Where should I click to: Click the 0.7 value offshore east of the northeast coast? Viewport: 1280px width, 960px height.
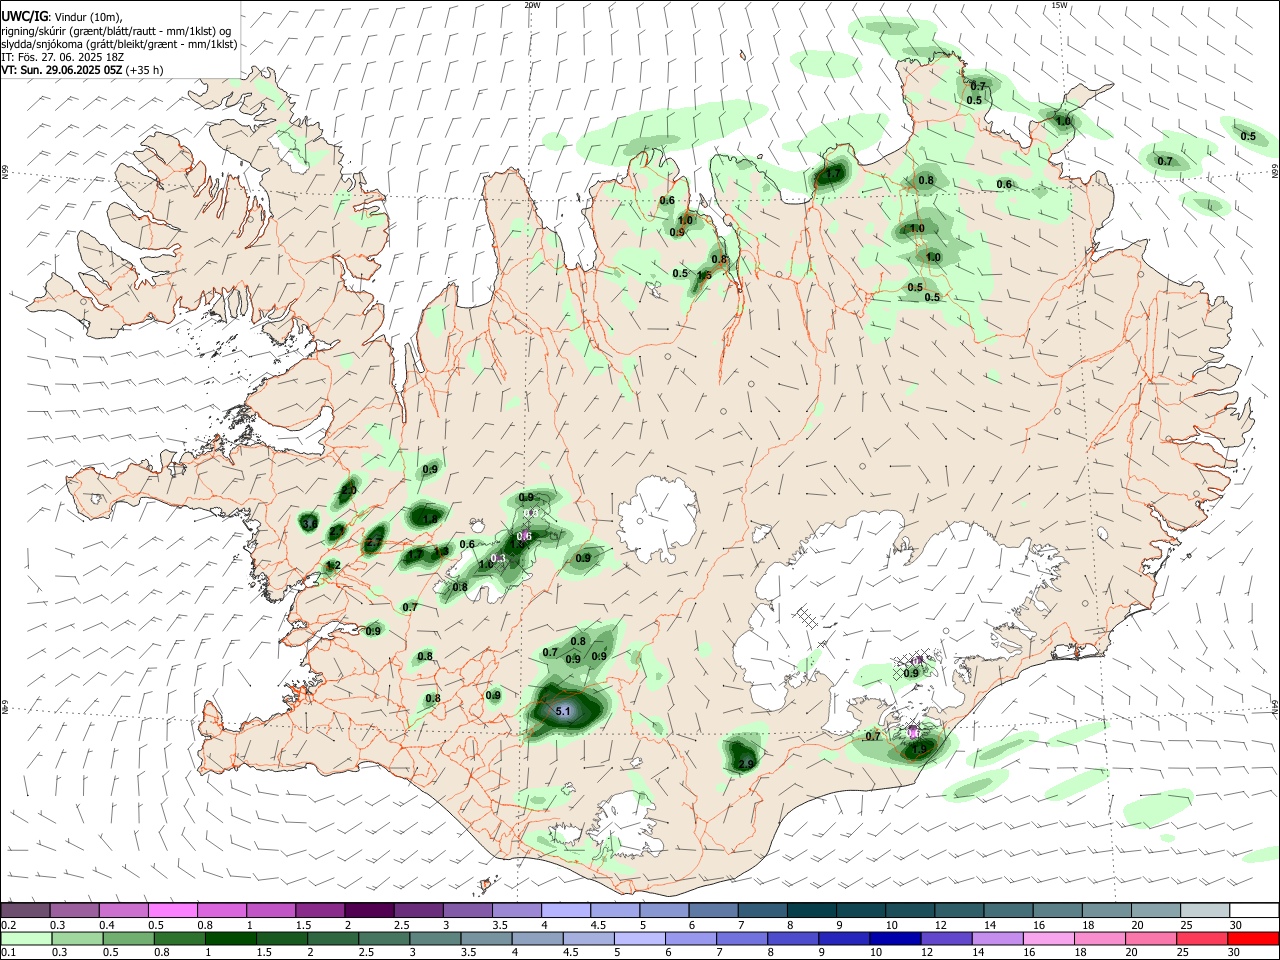[x=1165, y=161]
